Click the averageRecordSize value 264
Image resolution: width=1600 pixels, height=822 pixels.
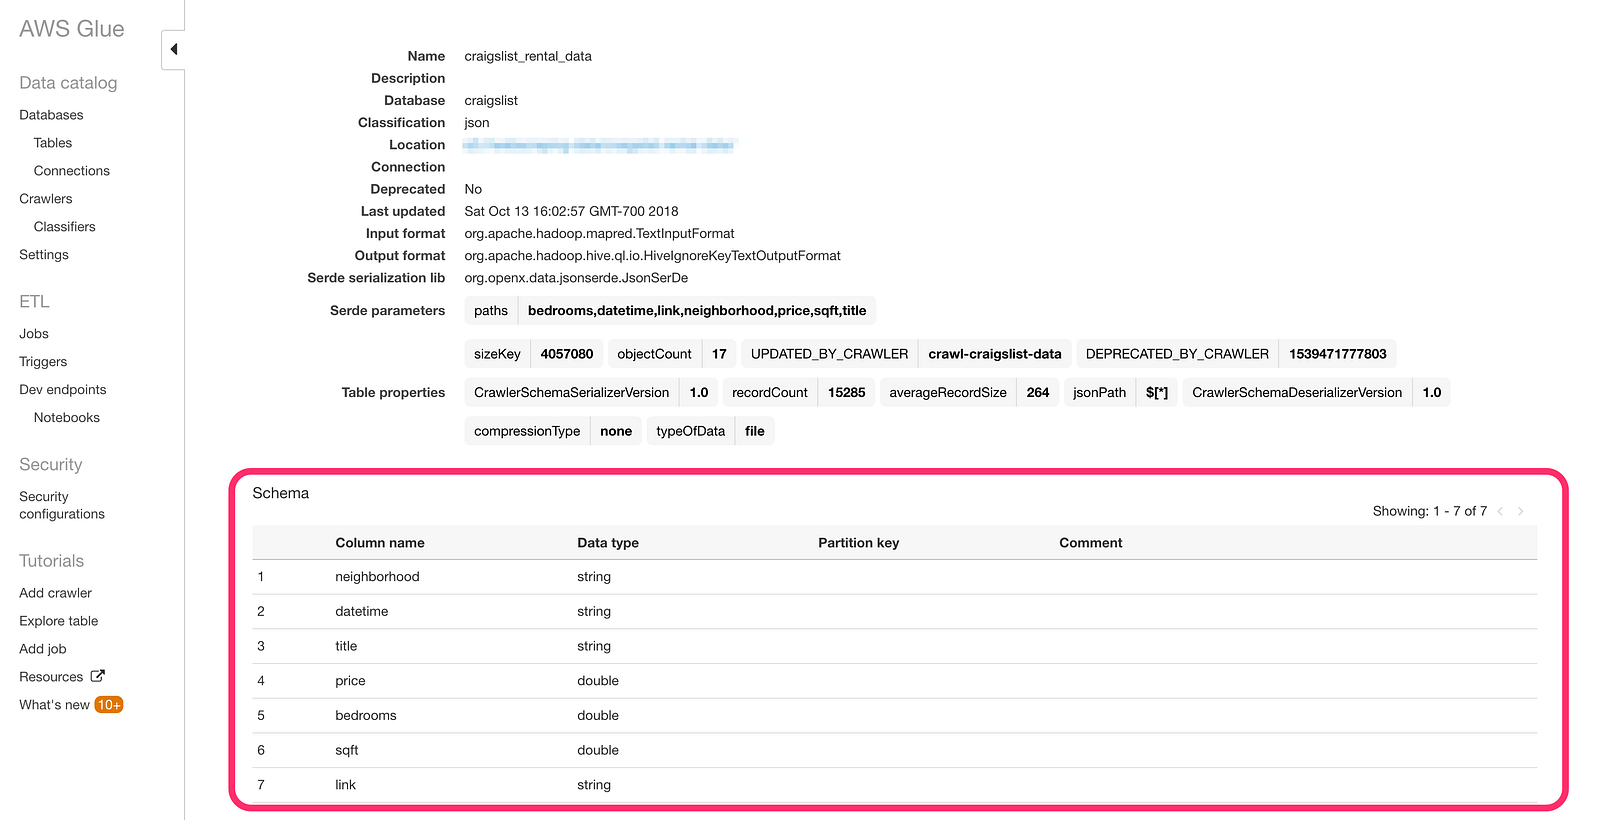(1038, 392)
